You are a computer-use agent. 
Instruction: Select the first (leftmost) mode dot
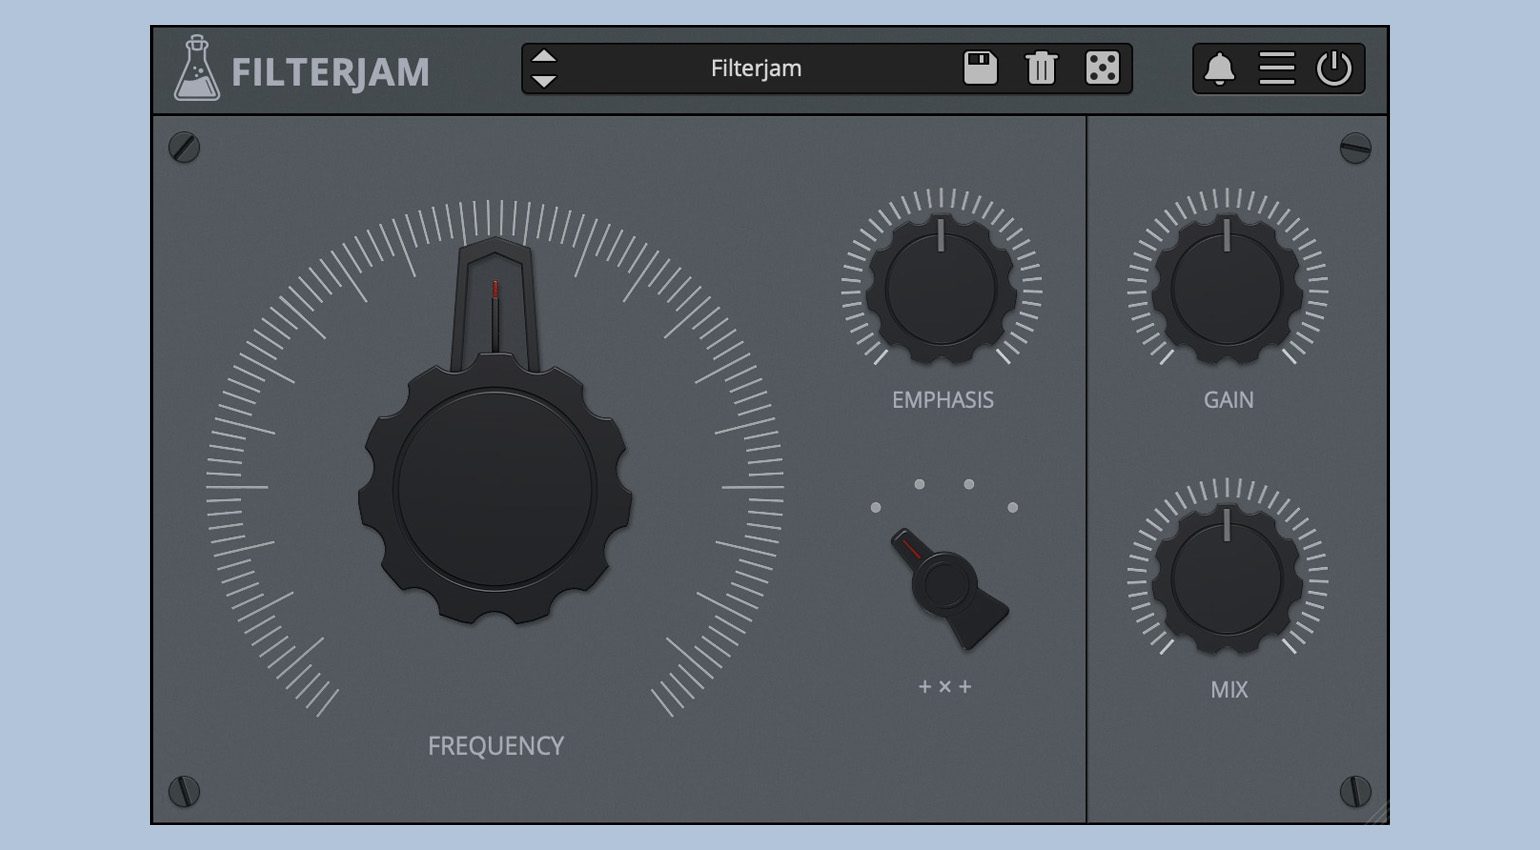point(876,508)
